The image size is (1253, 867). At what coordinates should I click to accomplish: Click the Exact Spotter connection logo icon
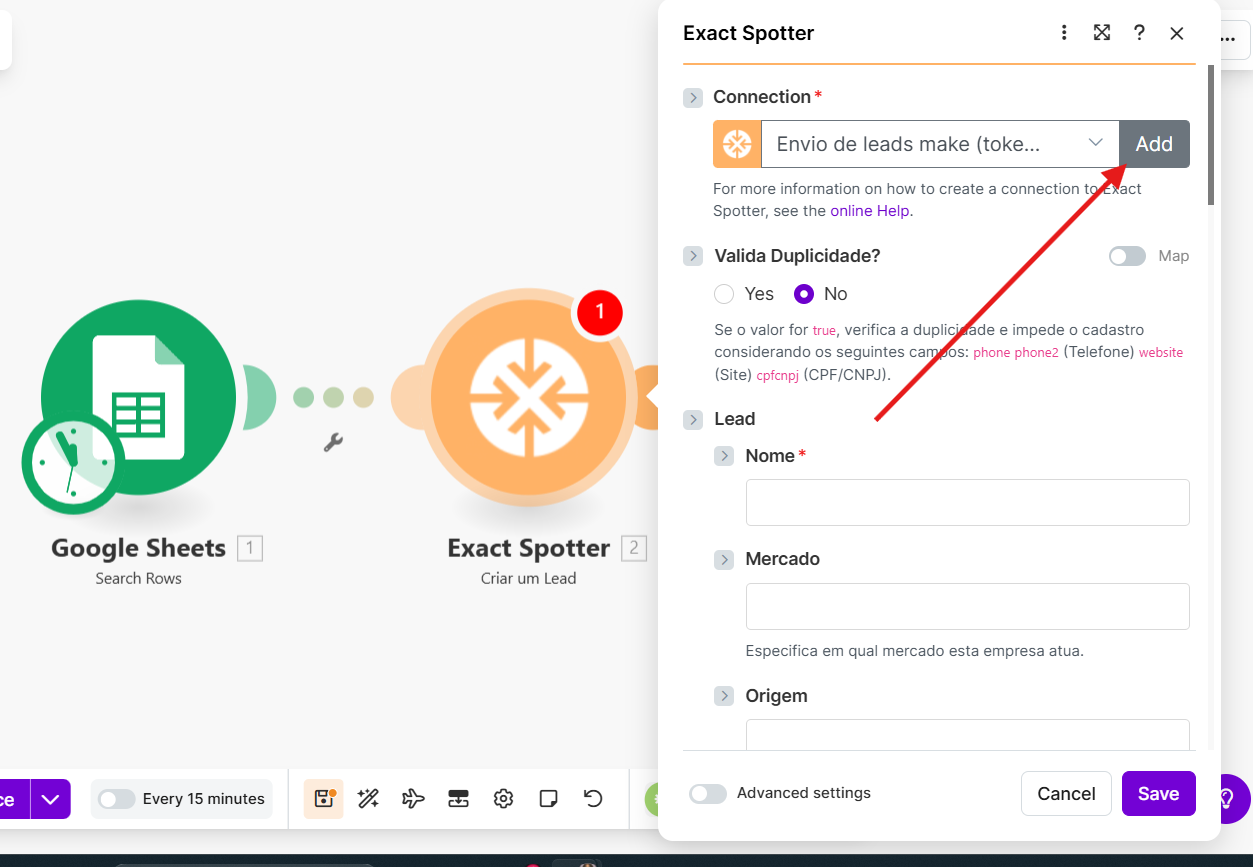[x=737, y=144]
